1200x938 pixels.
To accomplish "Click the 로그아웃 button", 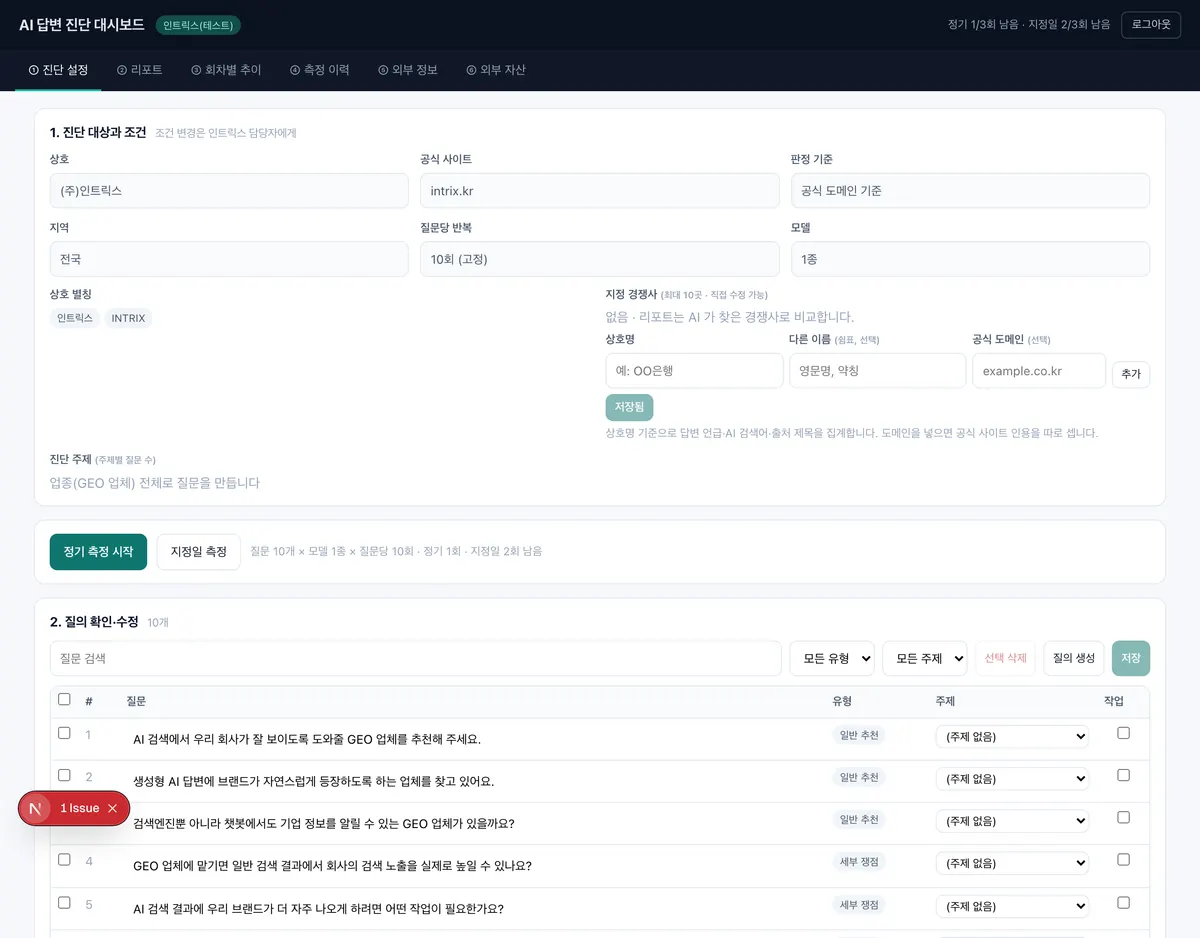I will point(1151,24).
